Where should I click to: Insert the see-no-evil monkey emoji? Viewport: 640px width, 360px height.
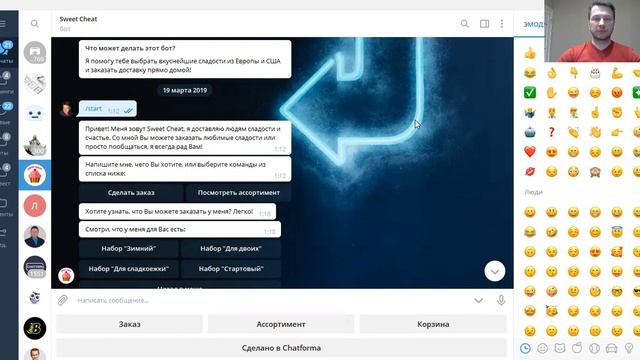coord(595,171)
